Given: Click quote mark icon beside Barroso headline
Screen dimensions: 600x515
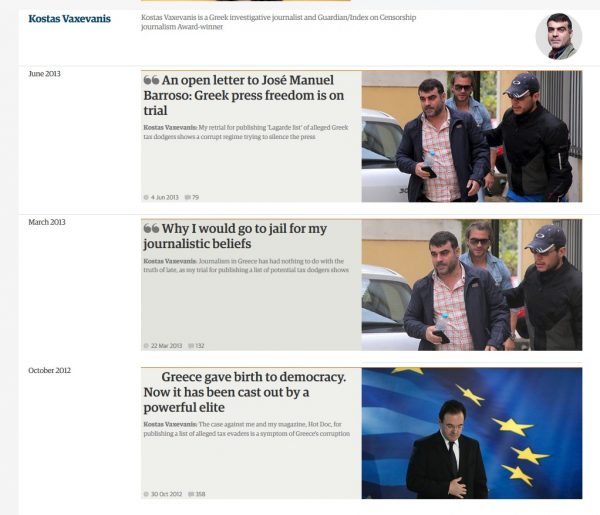Looking at the screenshot, I should coord(151,80).
